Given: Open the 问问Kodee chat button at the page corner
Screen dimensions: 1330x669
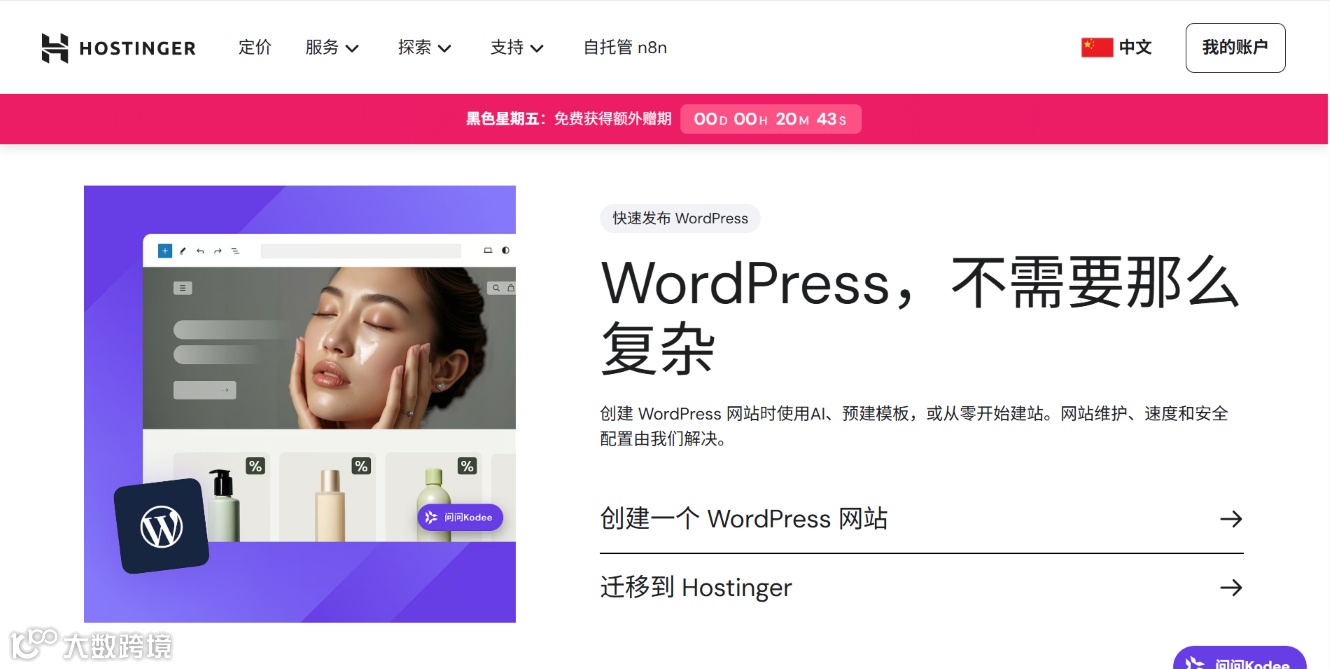Looking at the screenshot, I should tap(1240, 660).
